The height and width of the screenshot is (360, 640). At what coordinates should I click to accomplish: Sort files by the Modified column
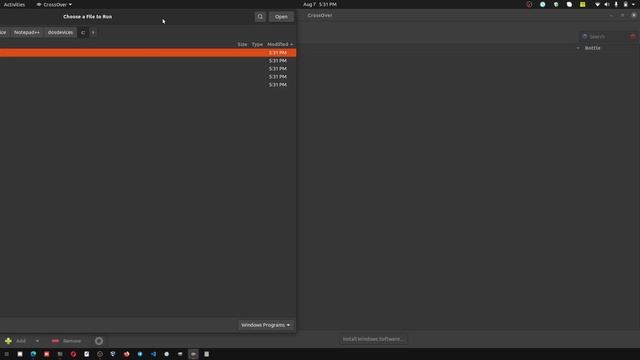[x=280, y=44]
